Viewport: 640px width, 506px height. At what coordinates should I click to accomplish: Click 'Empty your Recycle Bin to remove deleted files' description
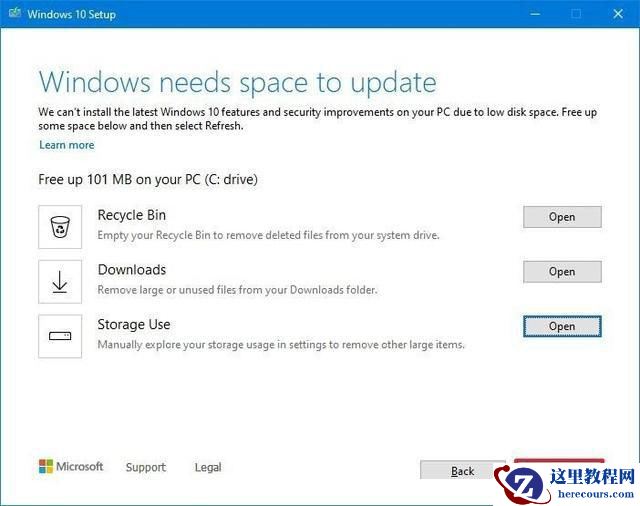click(x=269, y=235)
